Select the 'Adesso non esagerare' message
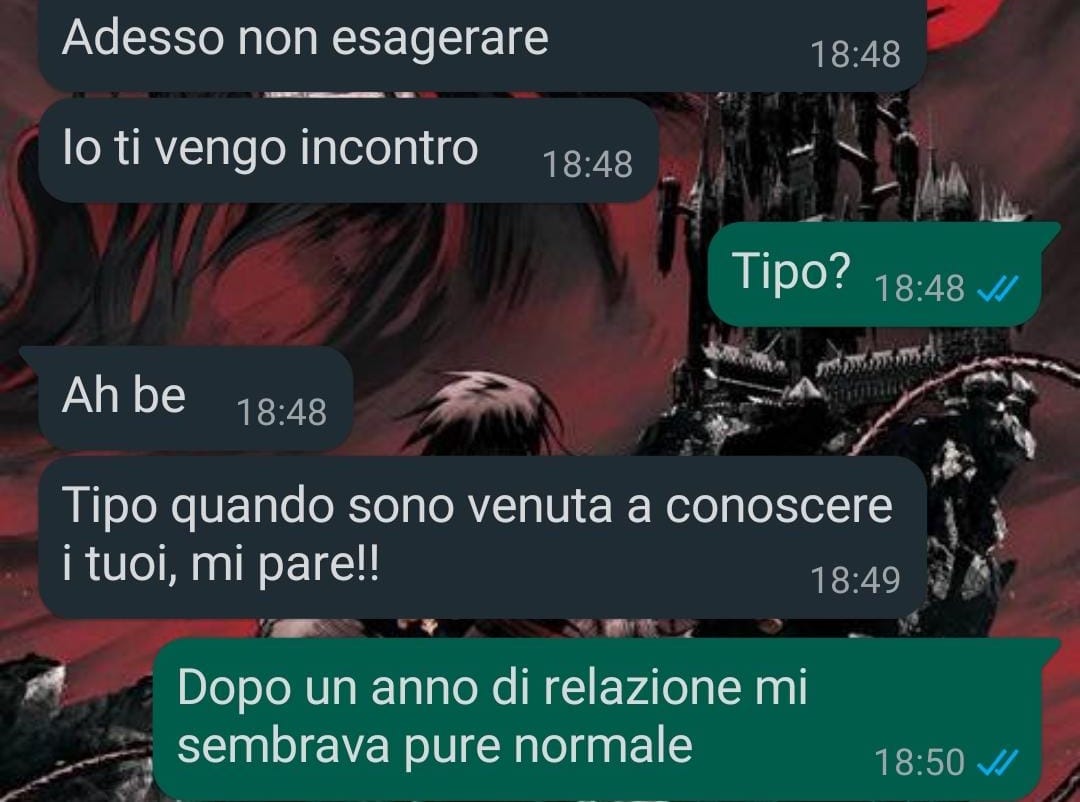The image size is (1080, 802). [481, 43]
